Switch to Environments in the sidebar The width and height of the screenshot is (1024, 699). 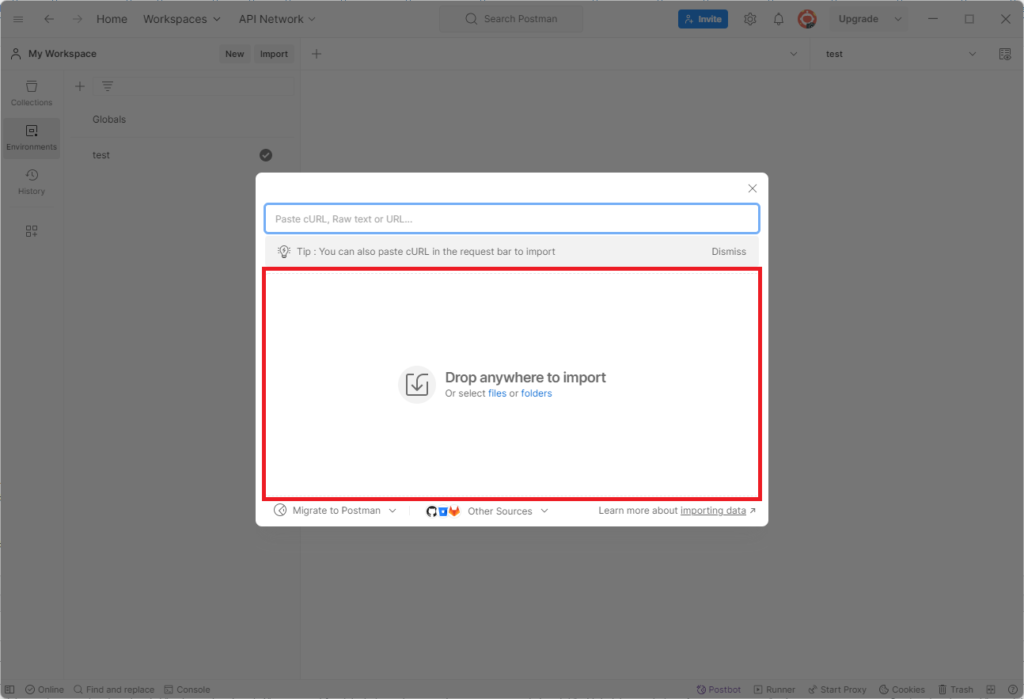[31, 137]
